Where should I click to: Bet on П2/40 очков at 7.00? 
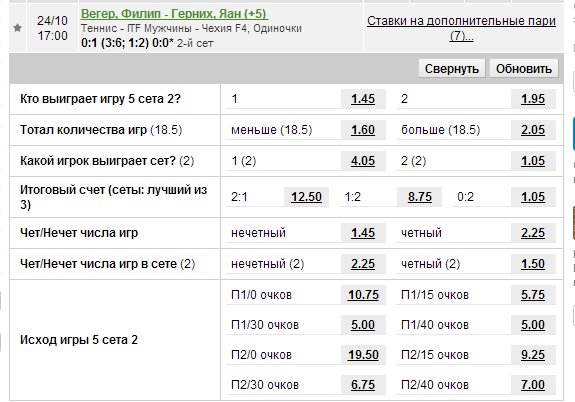pos(533,385)
